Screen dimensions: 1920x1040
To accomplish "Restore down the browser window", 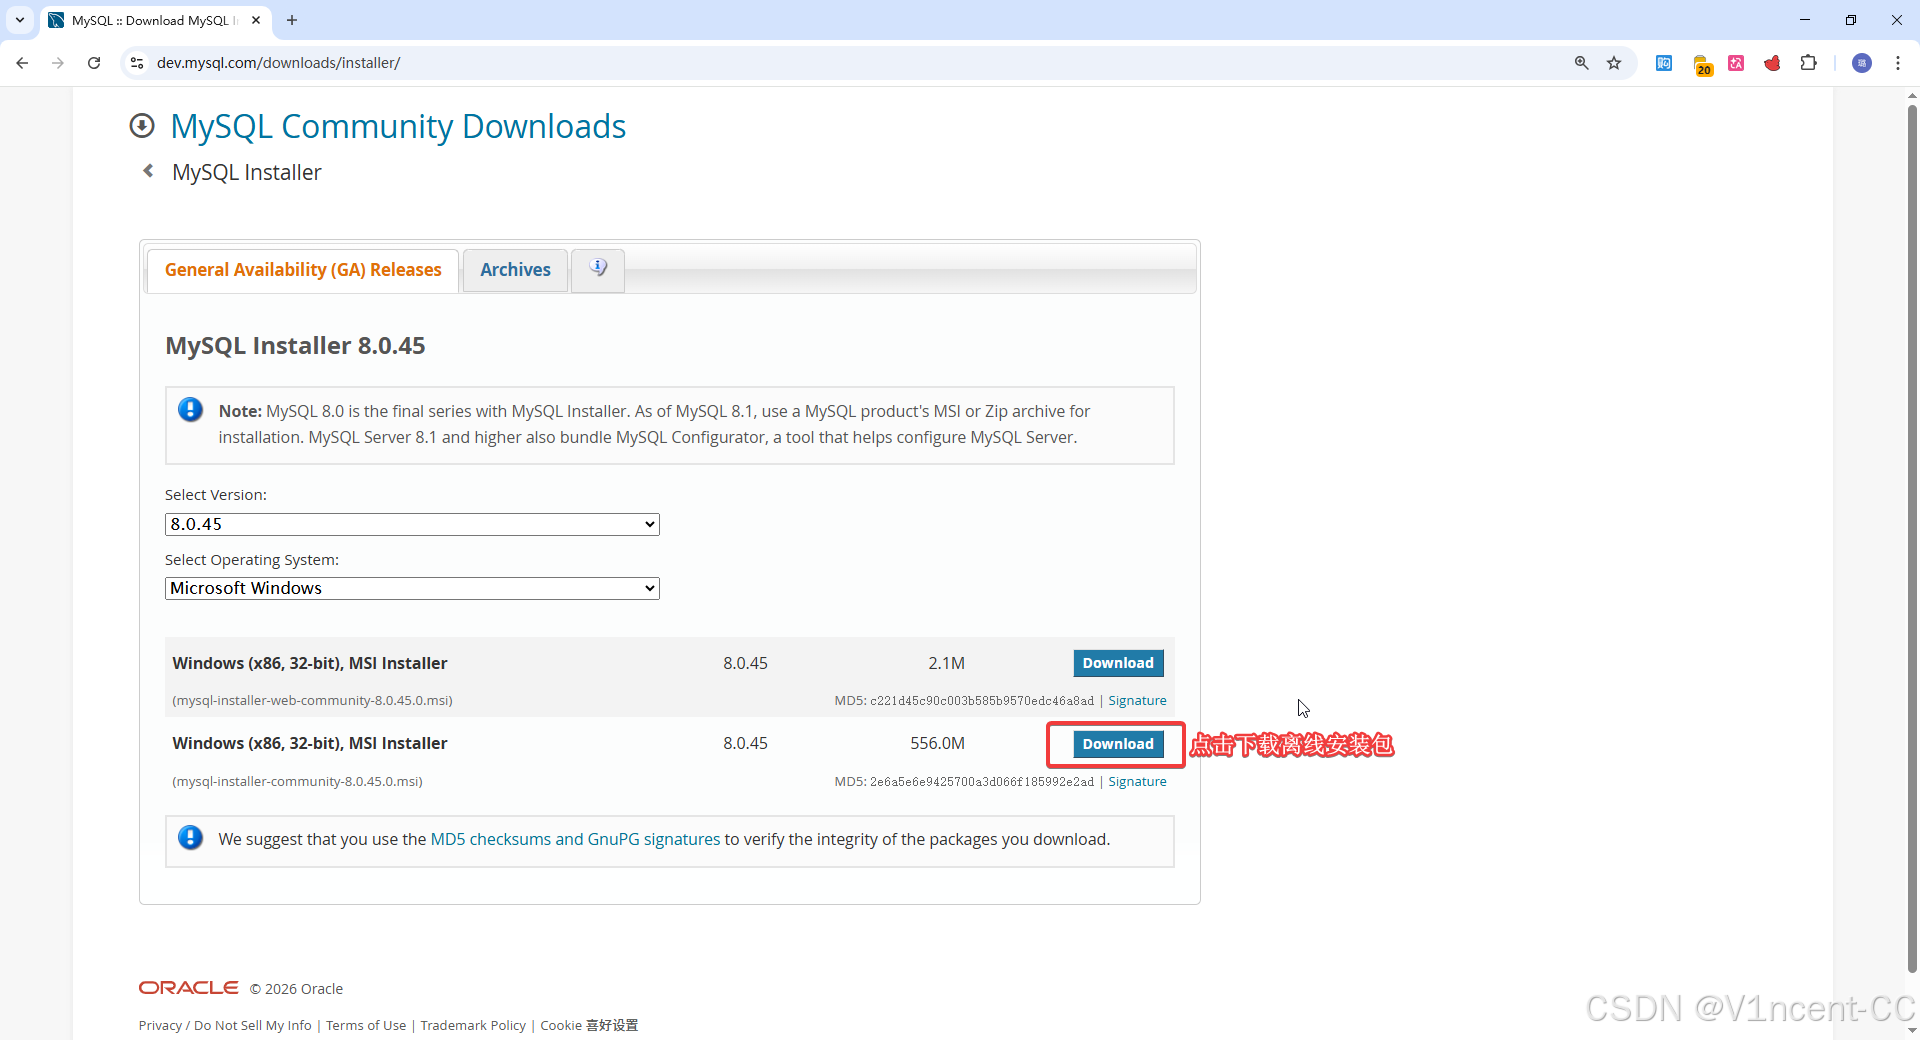I will tap(1851, 20).
